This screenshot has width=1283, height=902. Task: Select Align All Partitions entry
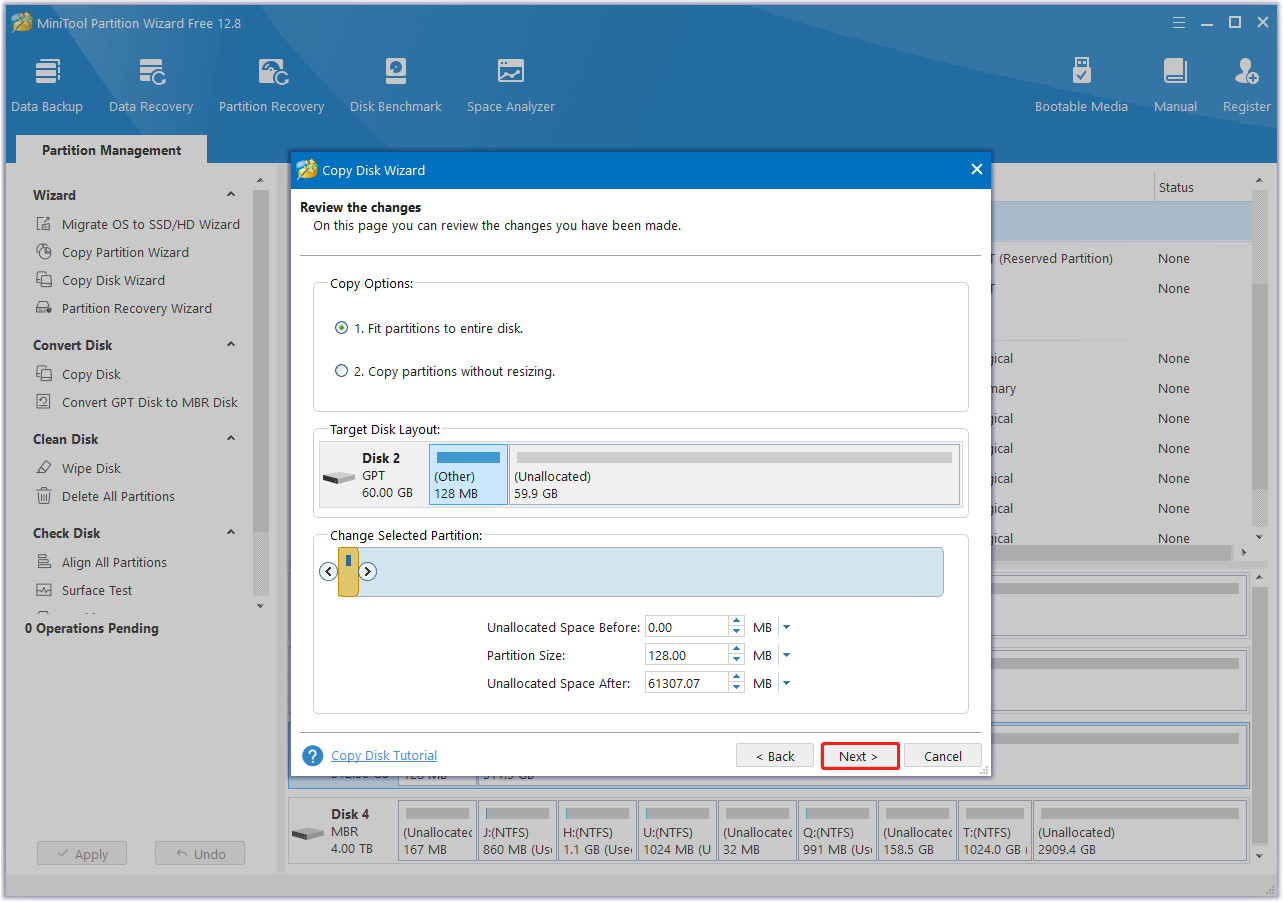[114, 562]
